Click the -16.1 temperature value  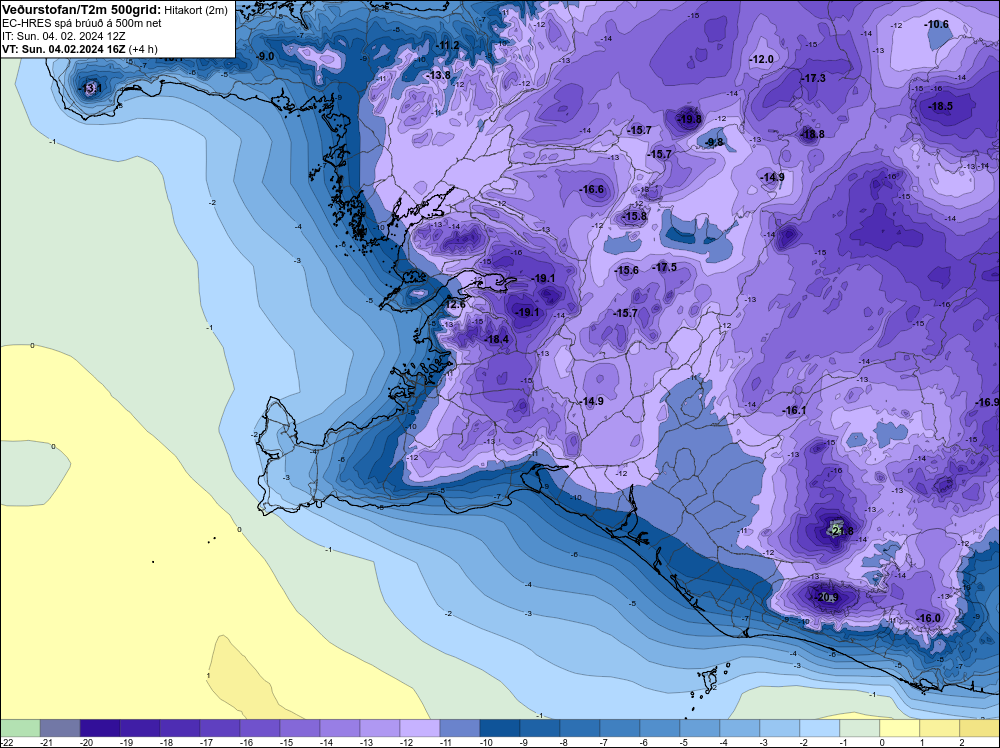(794, 411)
